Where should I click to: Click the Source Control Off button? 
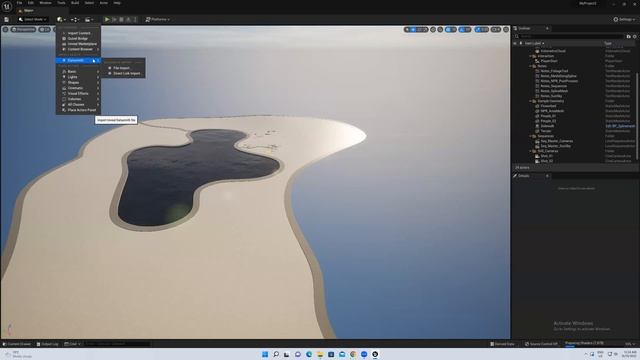[x=541, y=344]
